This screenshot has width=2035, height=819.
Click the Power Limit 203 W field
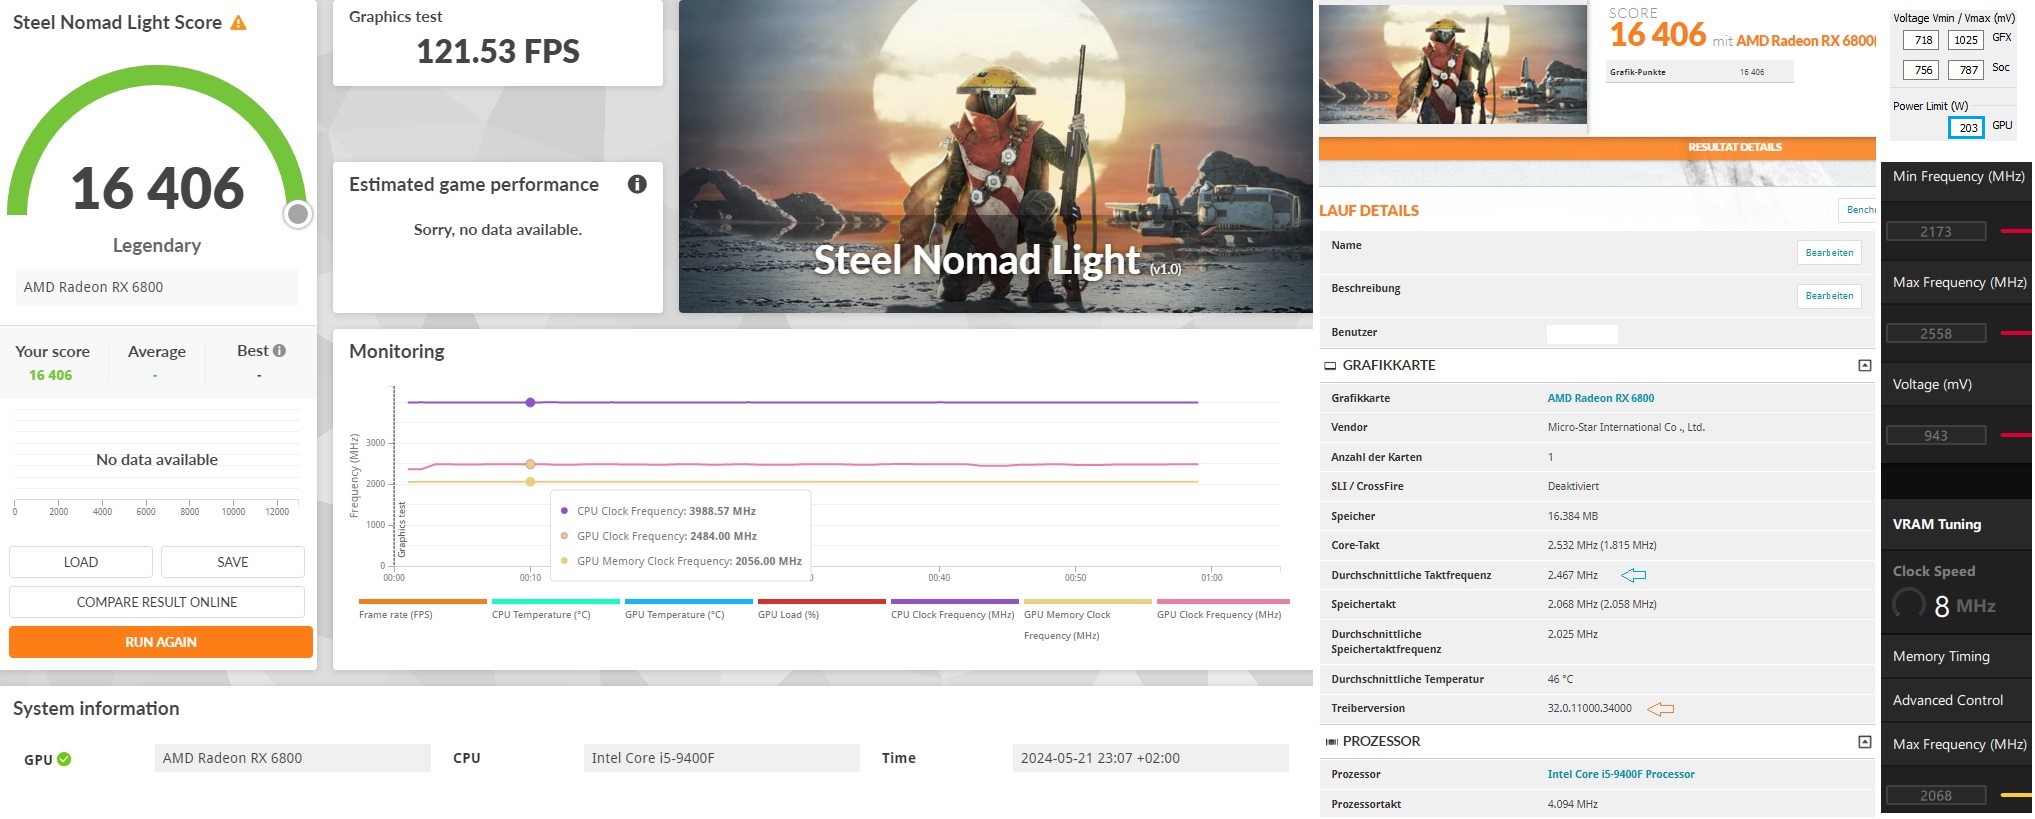click(1967, 128)
